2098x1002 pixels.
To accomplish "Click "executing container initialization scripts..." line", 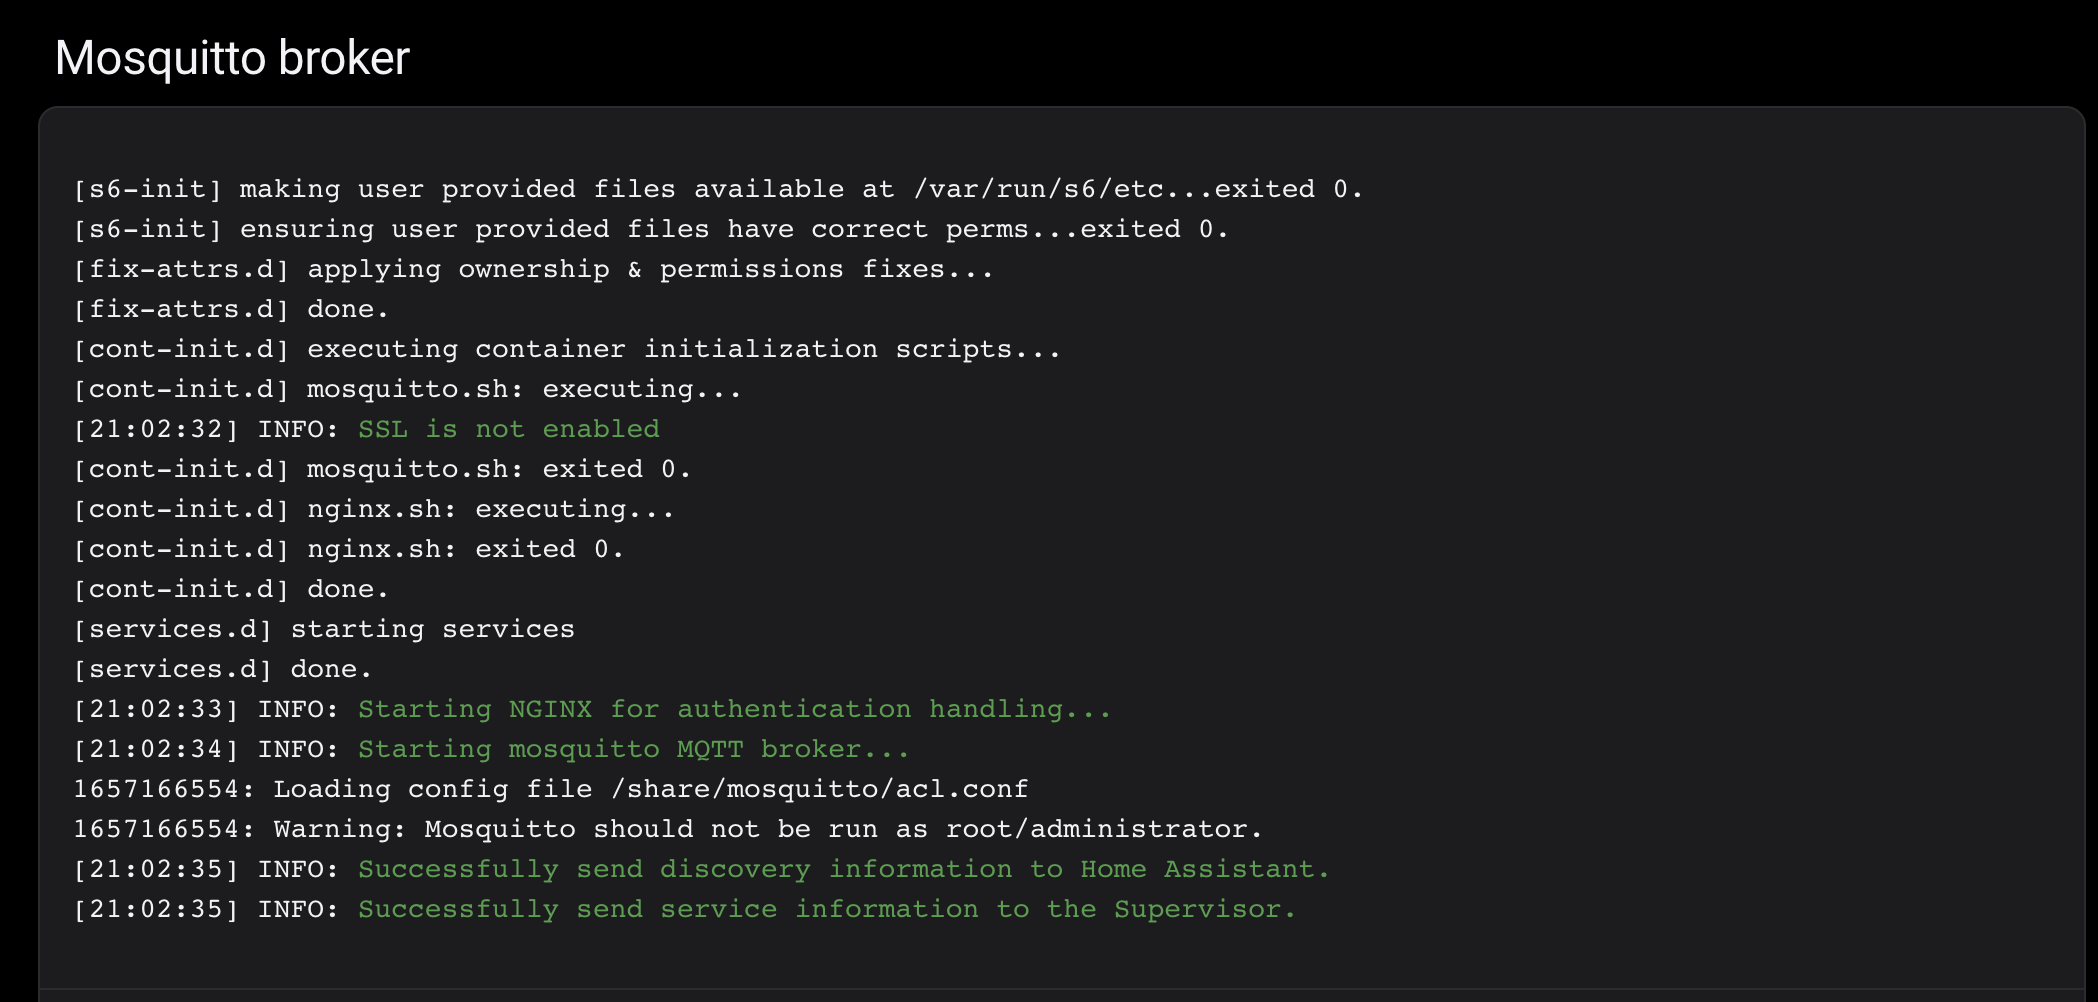I will coord(567,349).
